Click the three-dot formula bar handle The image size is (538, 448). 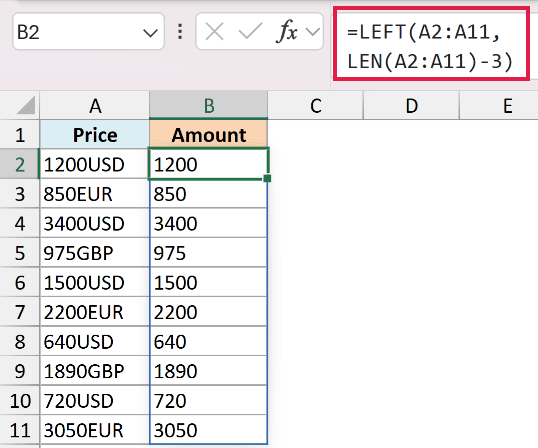[x=180, y=32]
